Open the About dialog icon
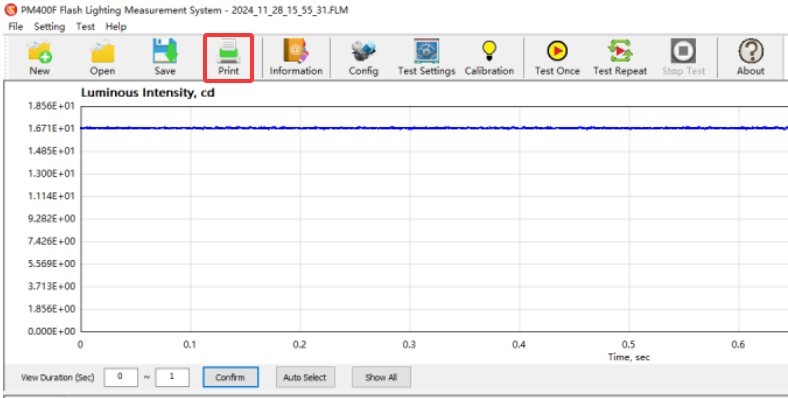The height and width of the screenshot is (398, 788). (x=751, y=57)
